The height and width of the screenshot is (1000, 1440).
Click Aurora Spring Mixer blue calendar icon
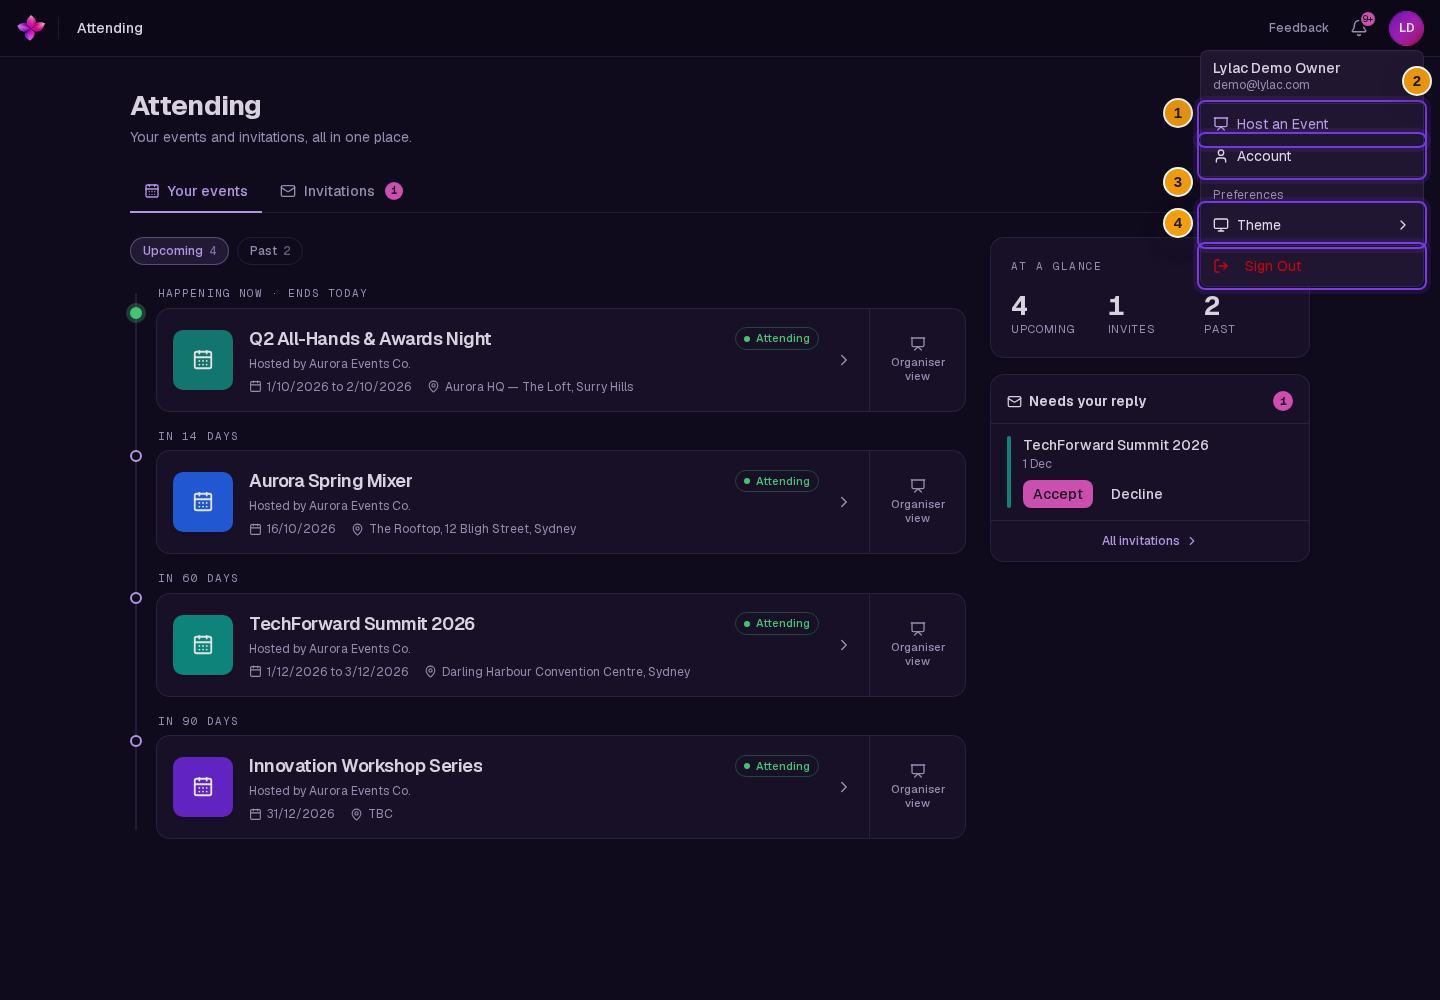point(203,502)
